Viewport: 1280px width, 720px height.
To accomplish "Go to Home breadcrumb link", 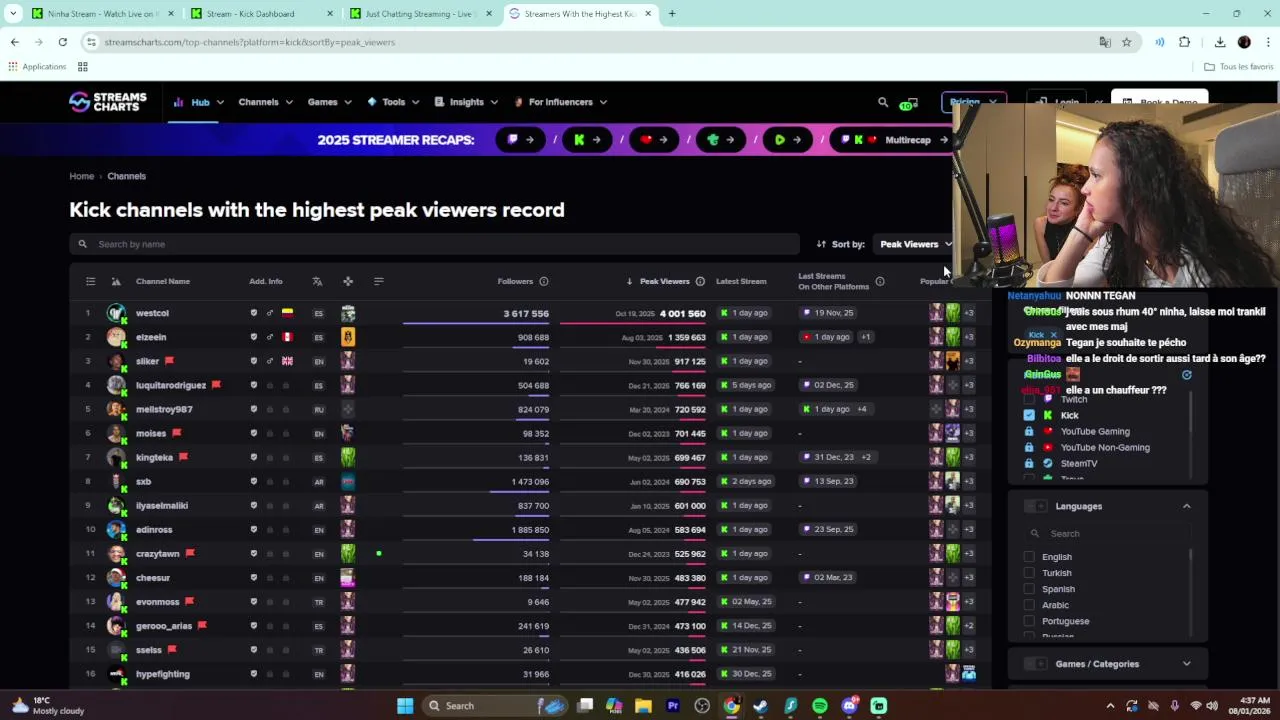I will pyautogui.click(x=81, y=176).
